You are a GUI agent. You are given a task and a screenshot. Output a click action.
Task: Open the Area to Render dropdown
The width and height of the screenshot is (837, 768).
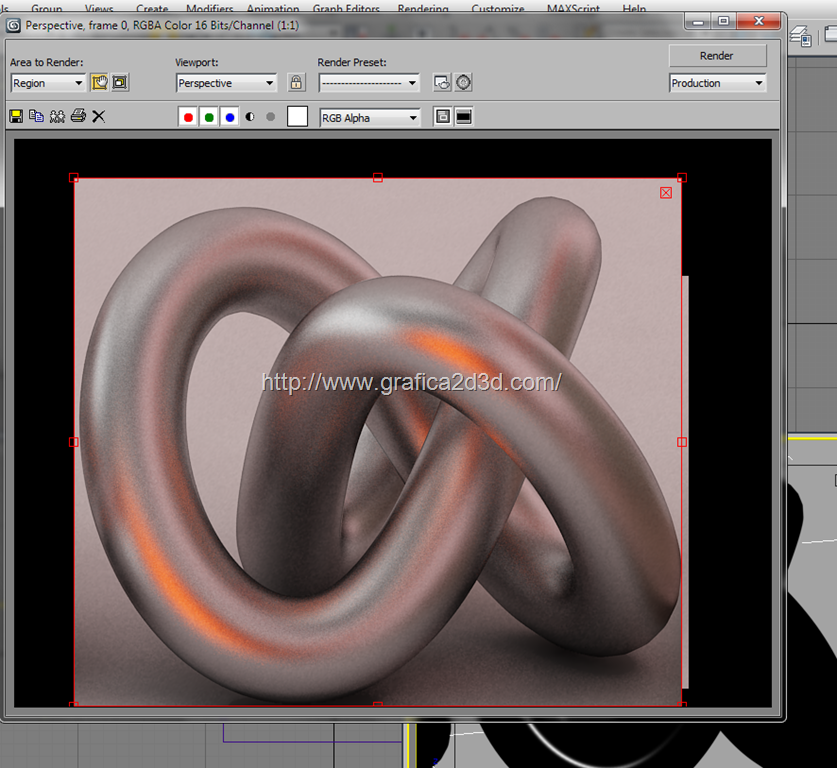(48, 83)
